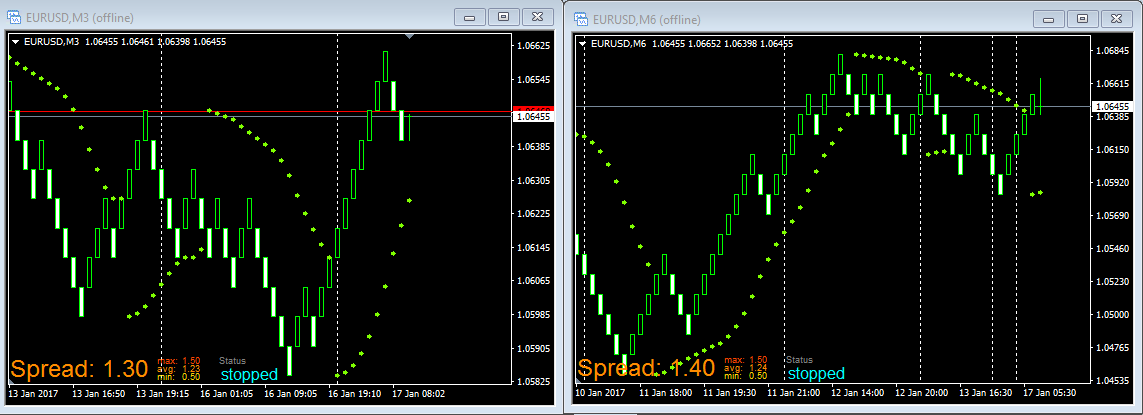
Task: Minimize the EURUSD,M3 chart window
Action: click(470, 16)
